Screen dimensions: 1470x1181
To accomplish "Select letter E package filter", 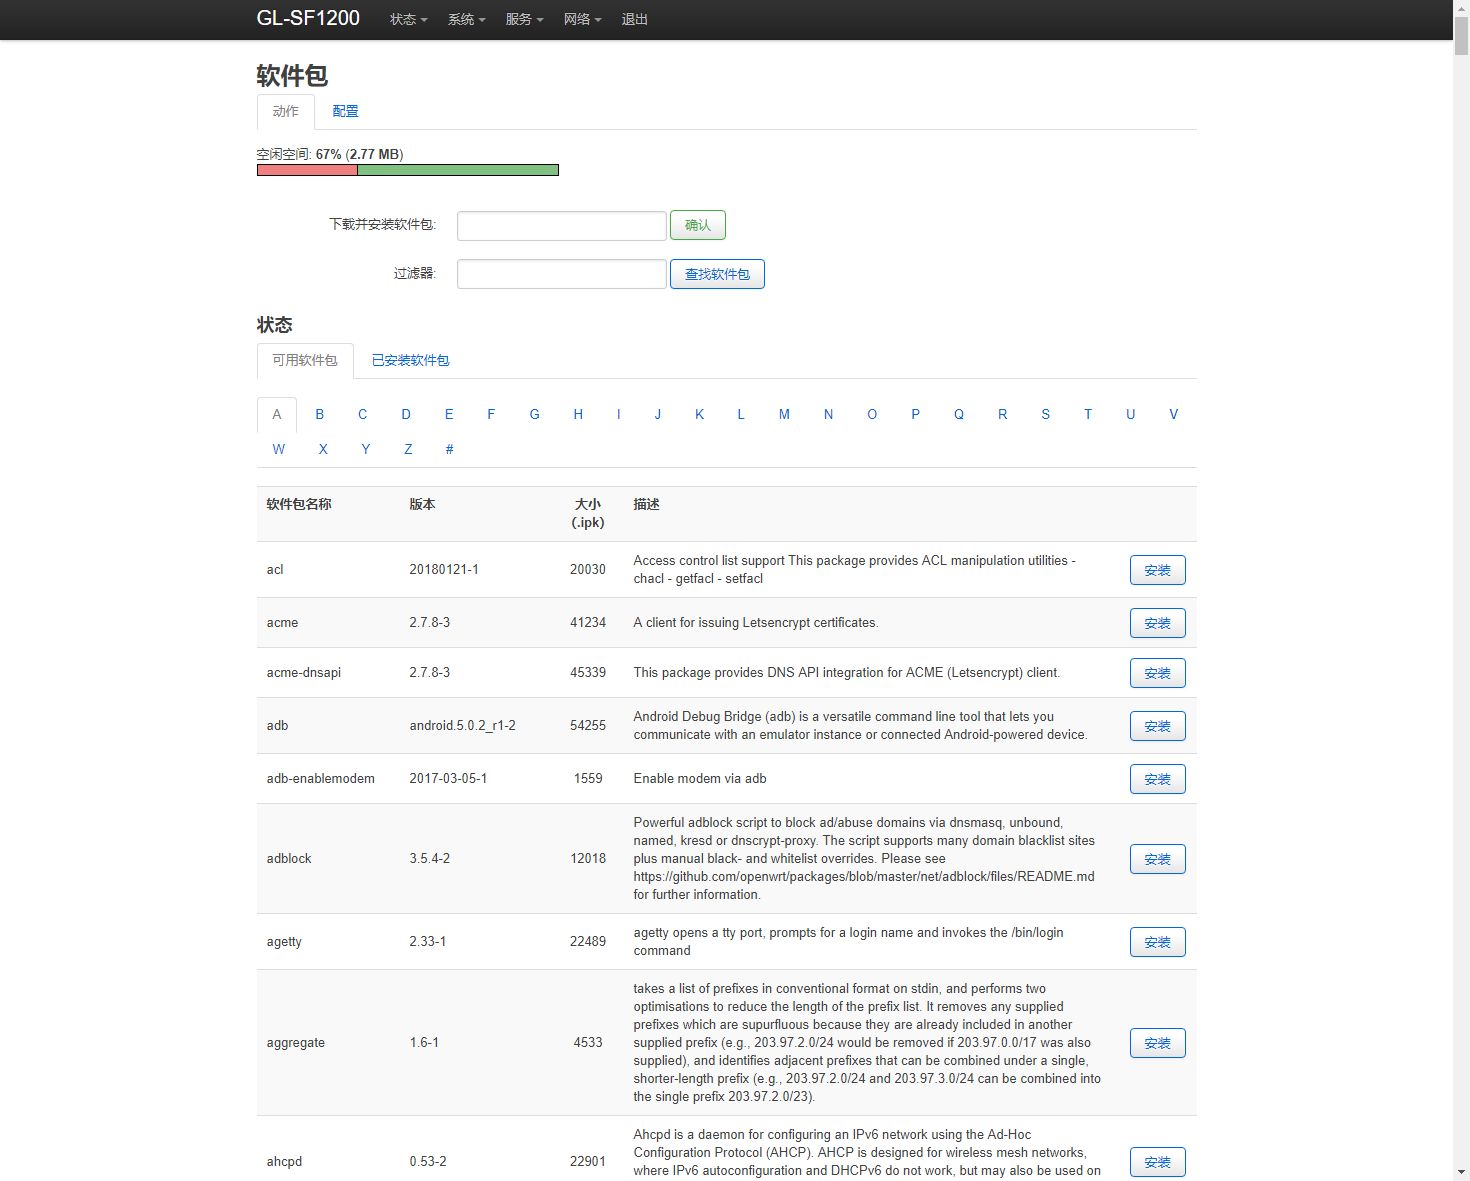I will click(449, 414).
